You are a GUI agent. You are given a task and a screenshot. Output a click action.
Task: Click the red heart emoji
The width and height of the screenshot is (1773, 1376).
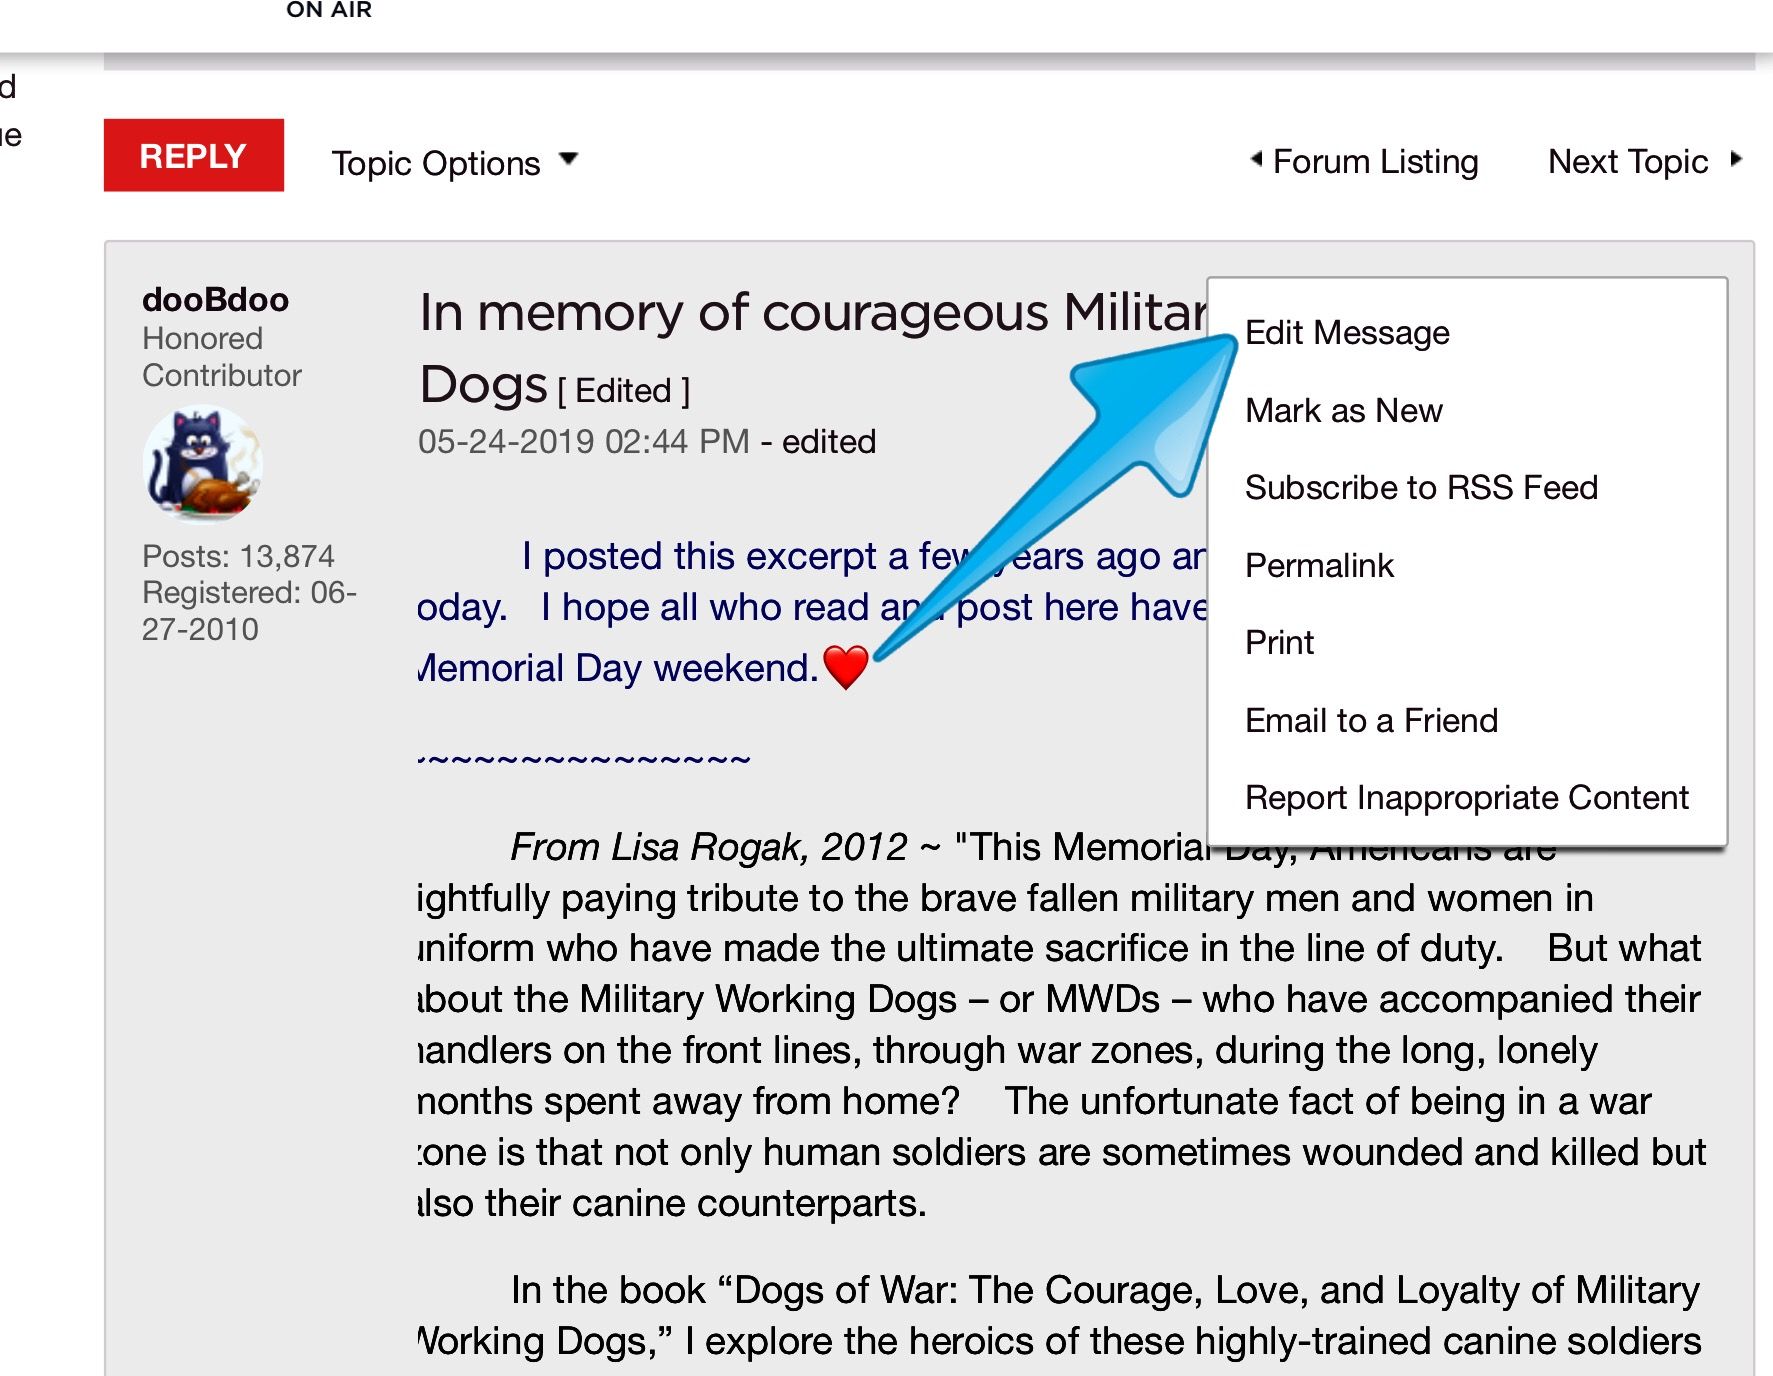845,667
